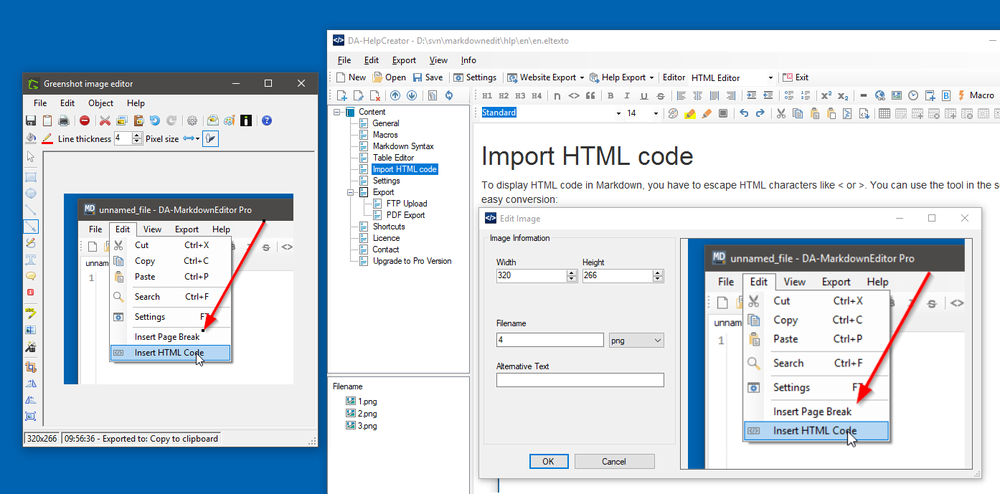Open the Standard paragraph style dropdown

[618, 113]
